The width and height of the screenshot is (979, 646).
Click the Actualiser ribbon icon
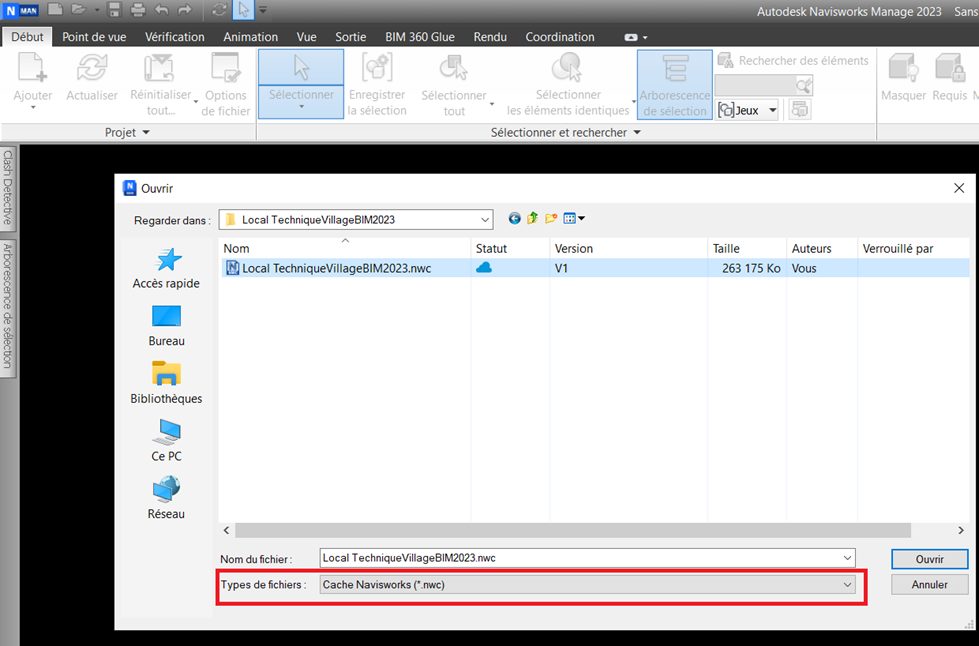pos(92,68)
